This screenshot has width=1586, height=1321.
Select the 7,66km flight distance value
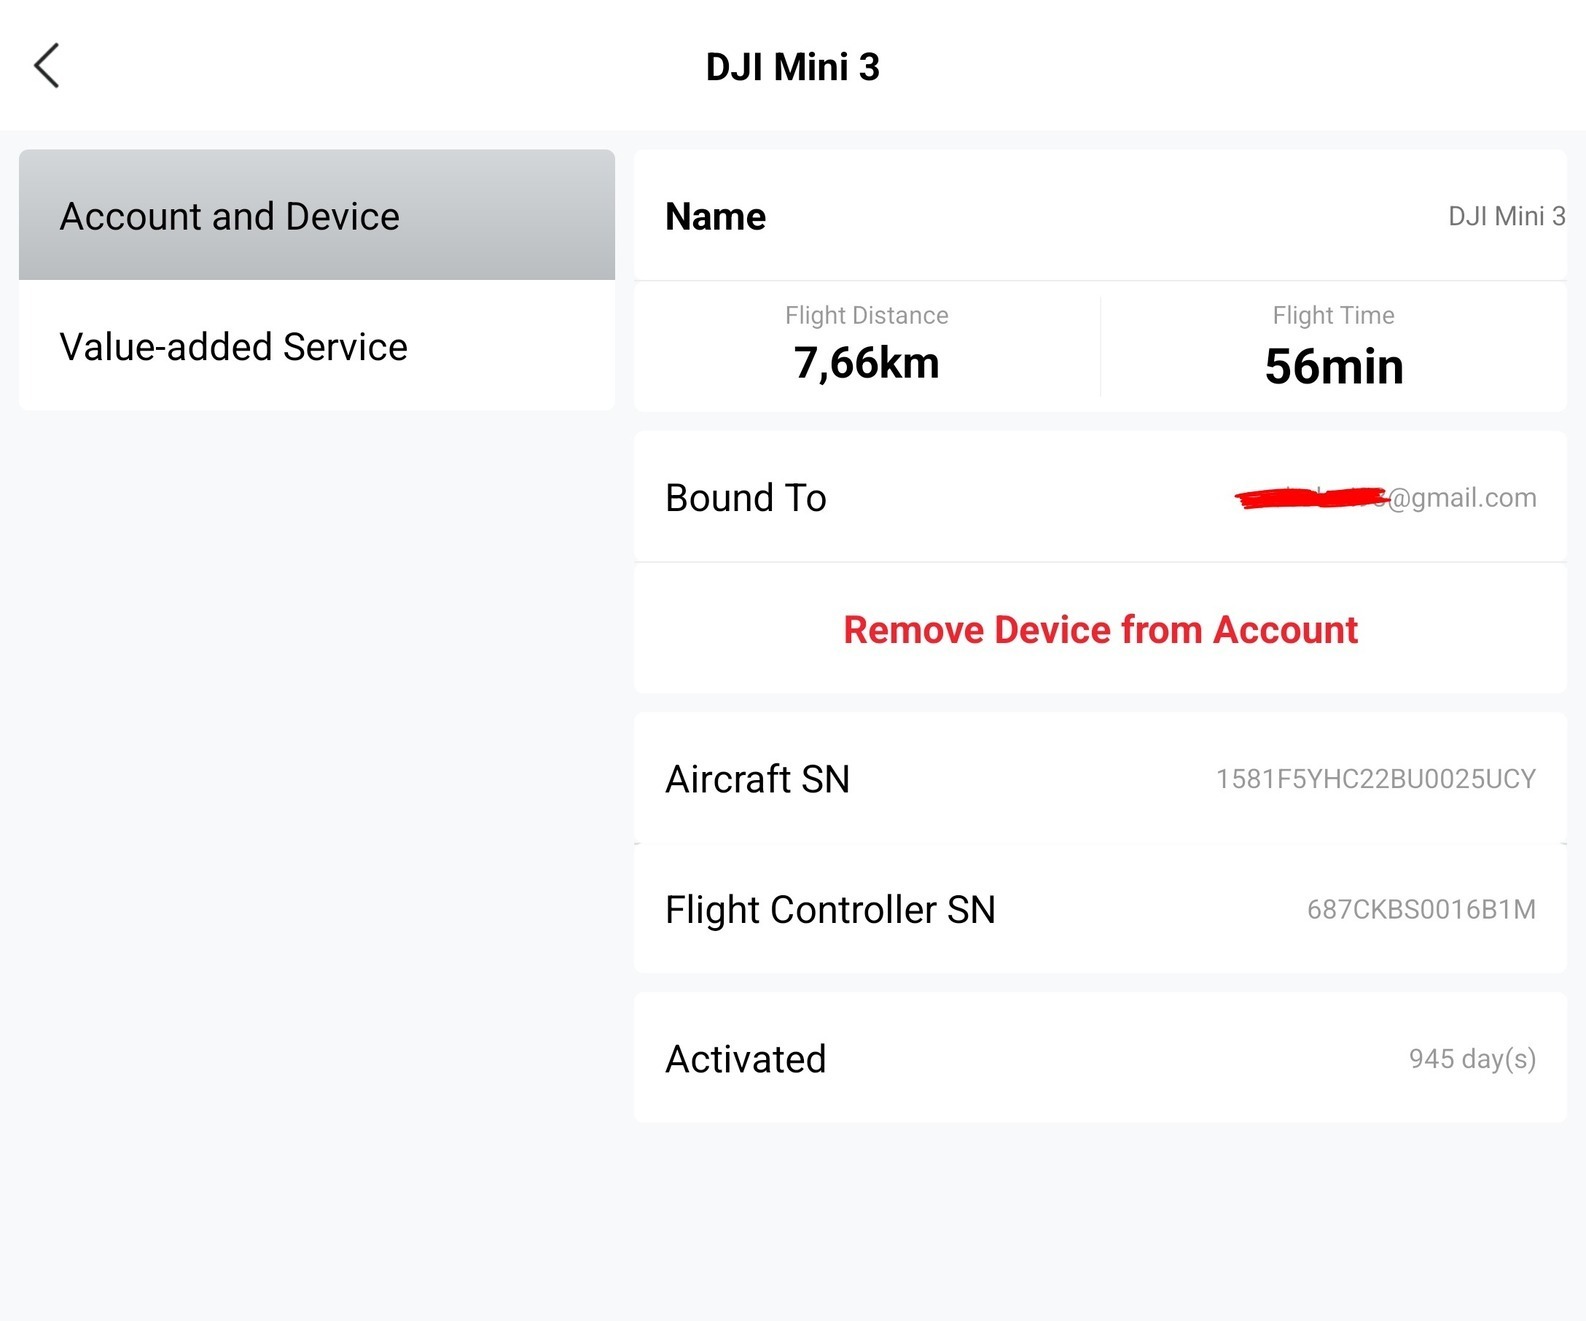point(866,364)
